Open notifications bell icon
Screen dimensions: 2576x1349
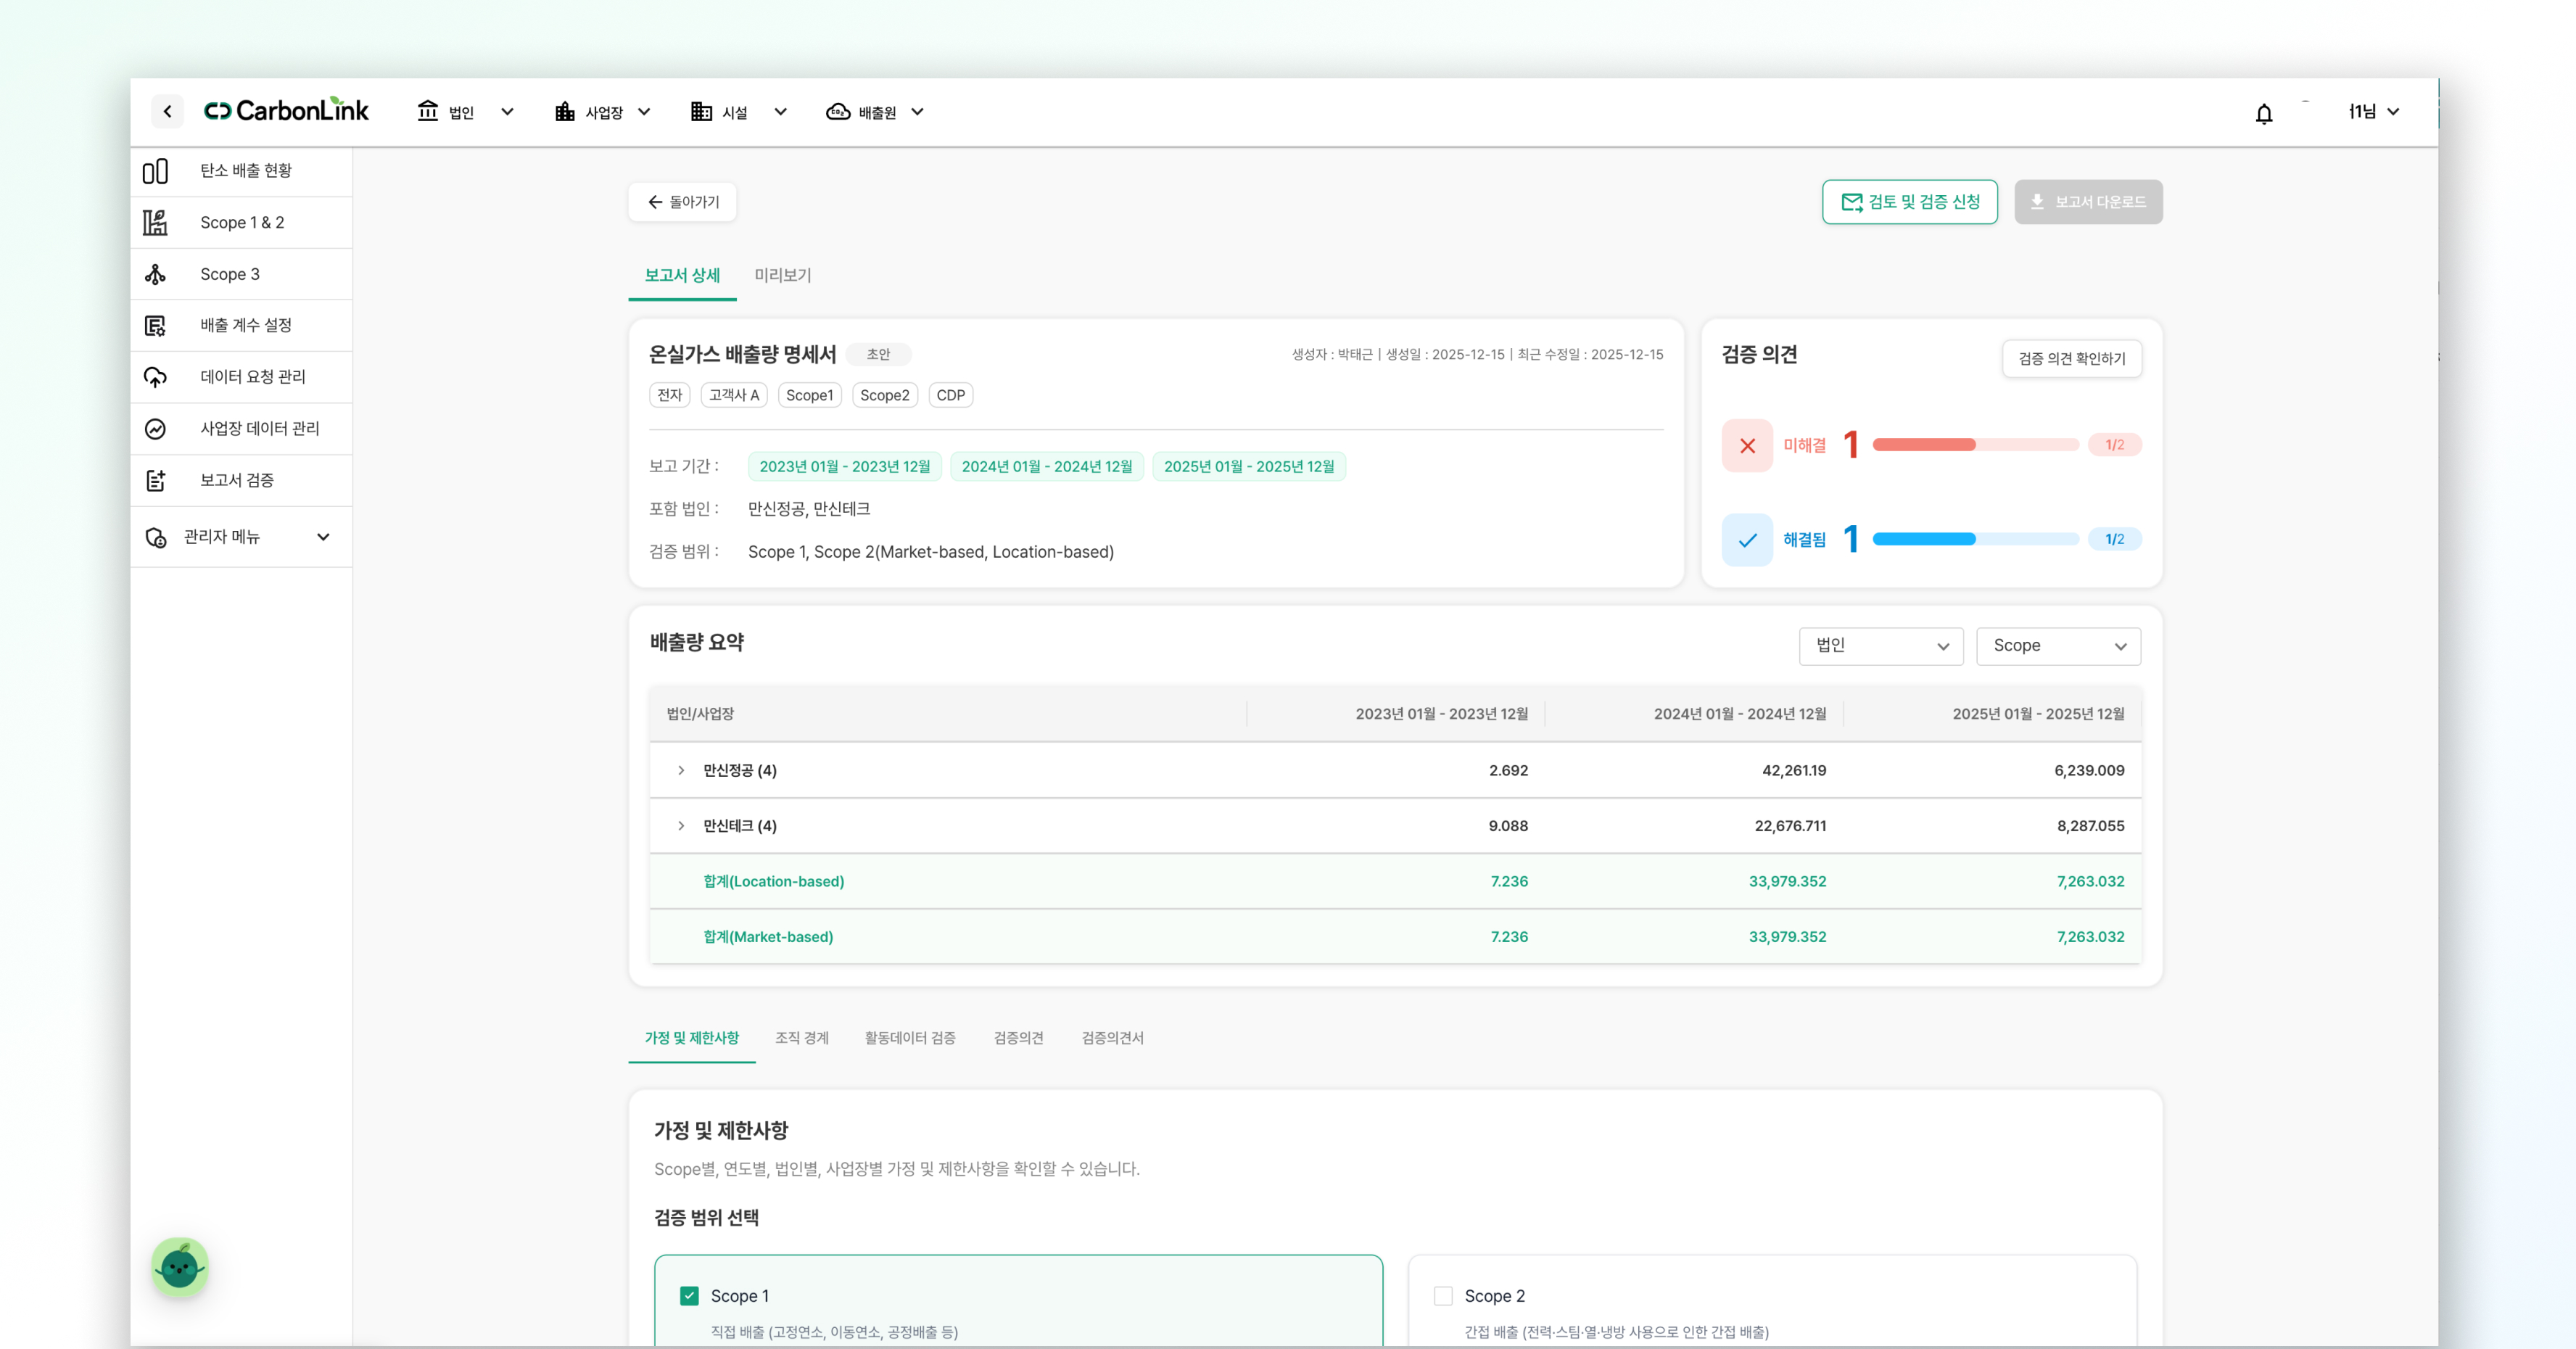pos(2264,113)
